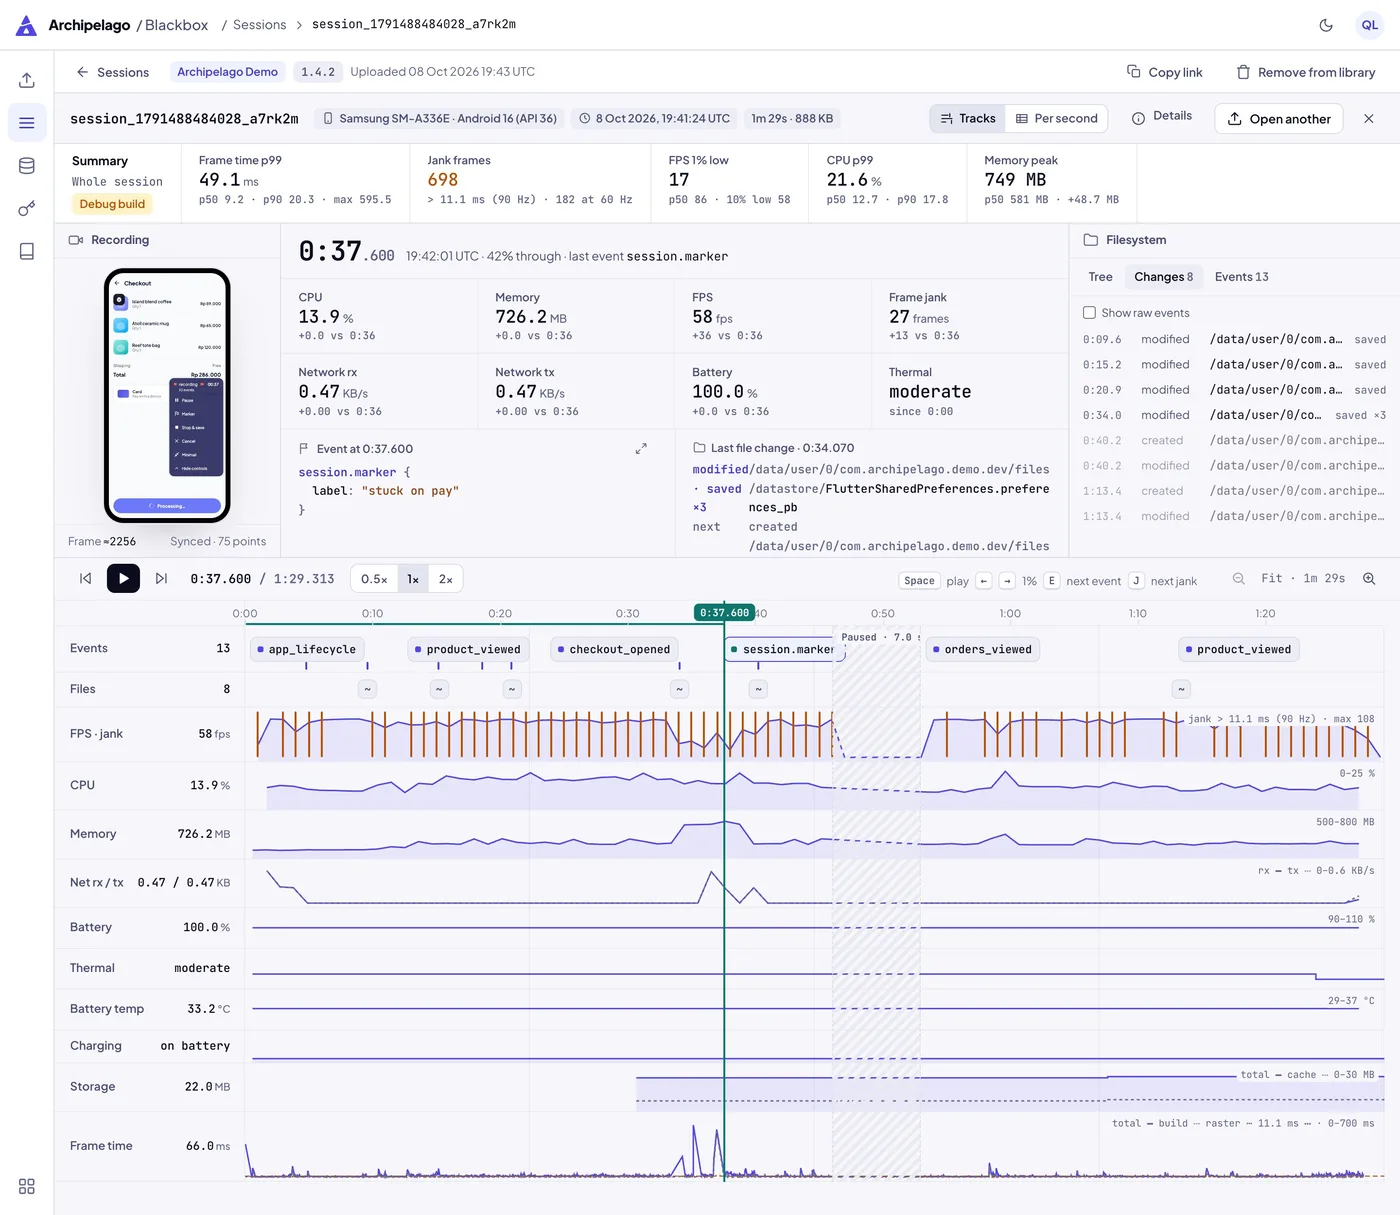This screenshot has height=1215, width=1400.
Task: Open the Events 13 tab
Action: (1241, 277)
